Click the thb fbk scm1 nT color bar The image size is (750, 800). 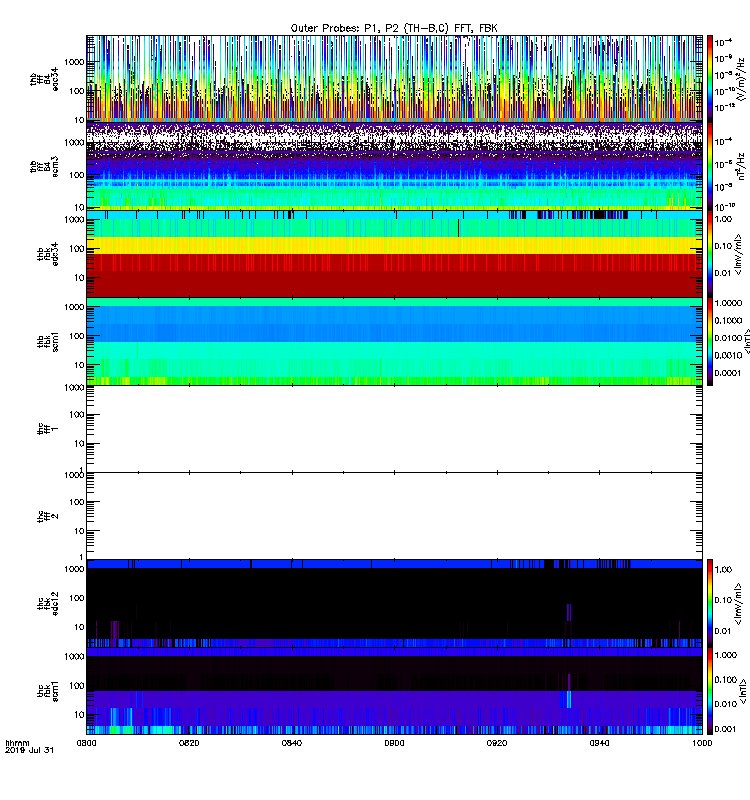click(710, 341)
